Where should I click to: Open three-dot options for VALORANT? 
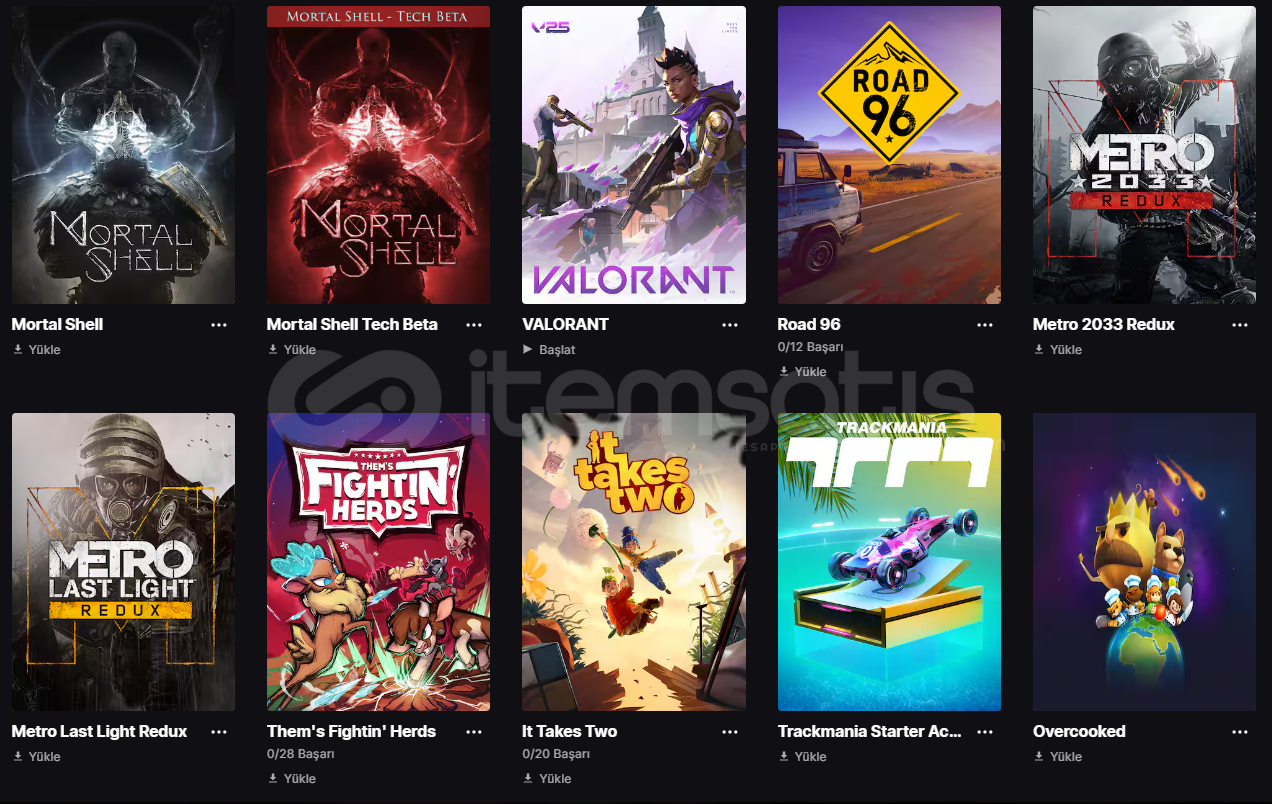click(730, 325)
